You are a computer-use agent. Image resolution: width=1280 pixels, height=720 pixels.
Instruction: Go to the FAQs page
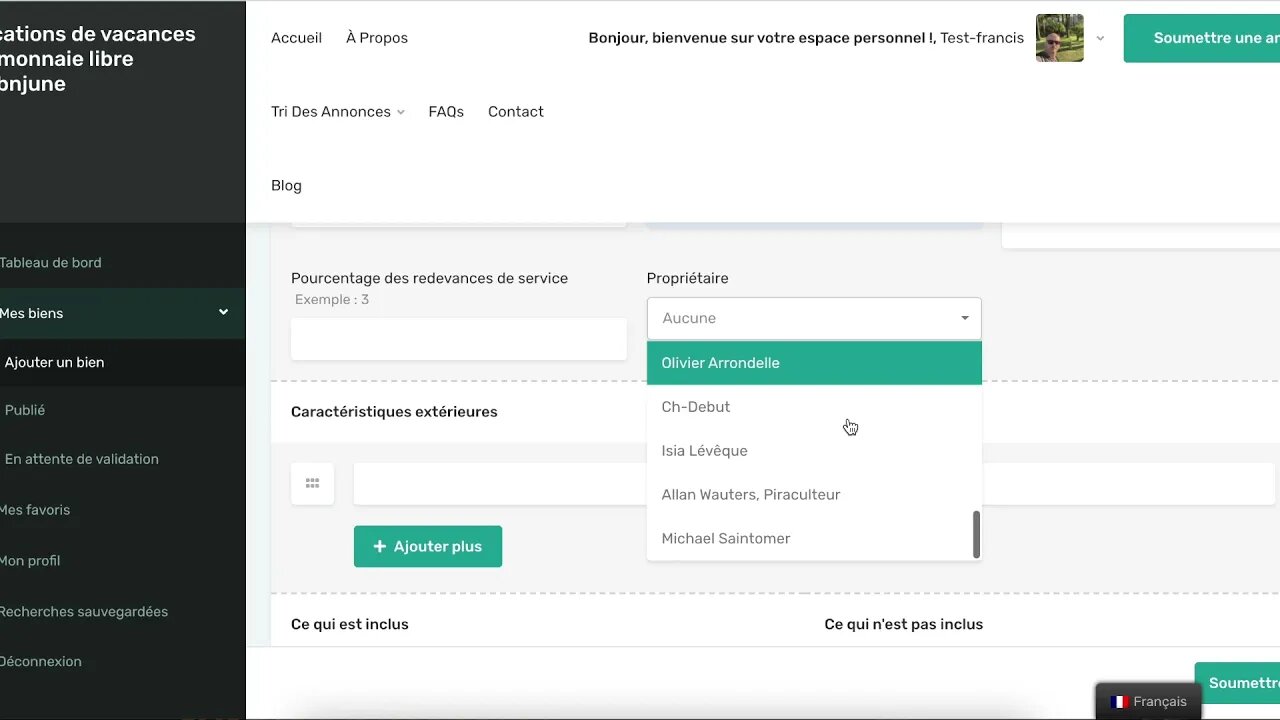coord(446,112)
